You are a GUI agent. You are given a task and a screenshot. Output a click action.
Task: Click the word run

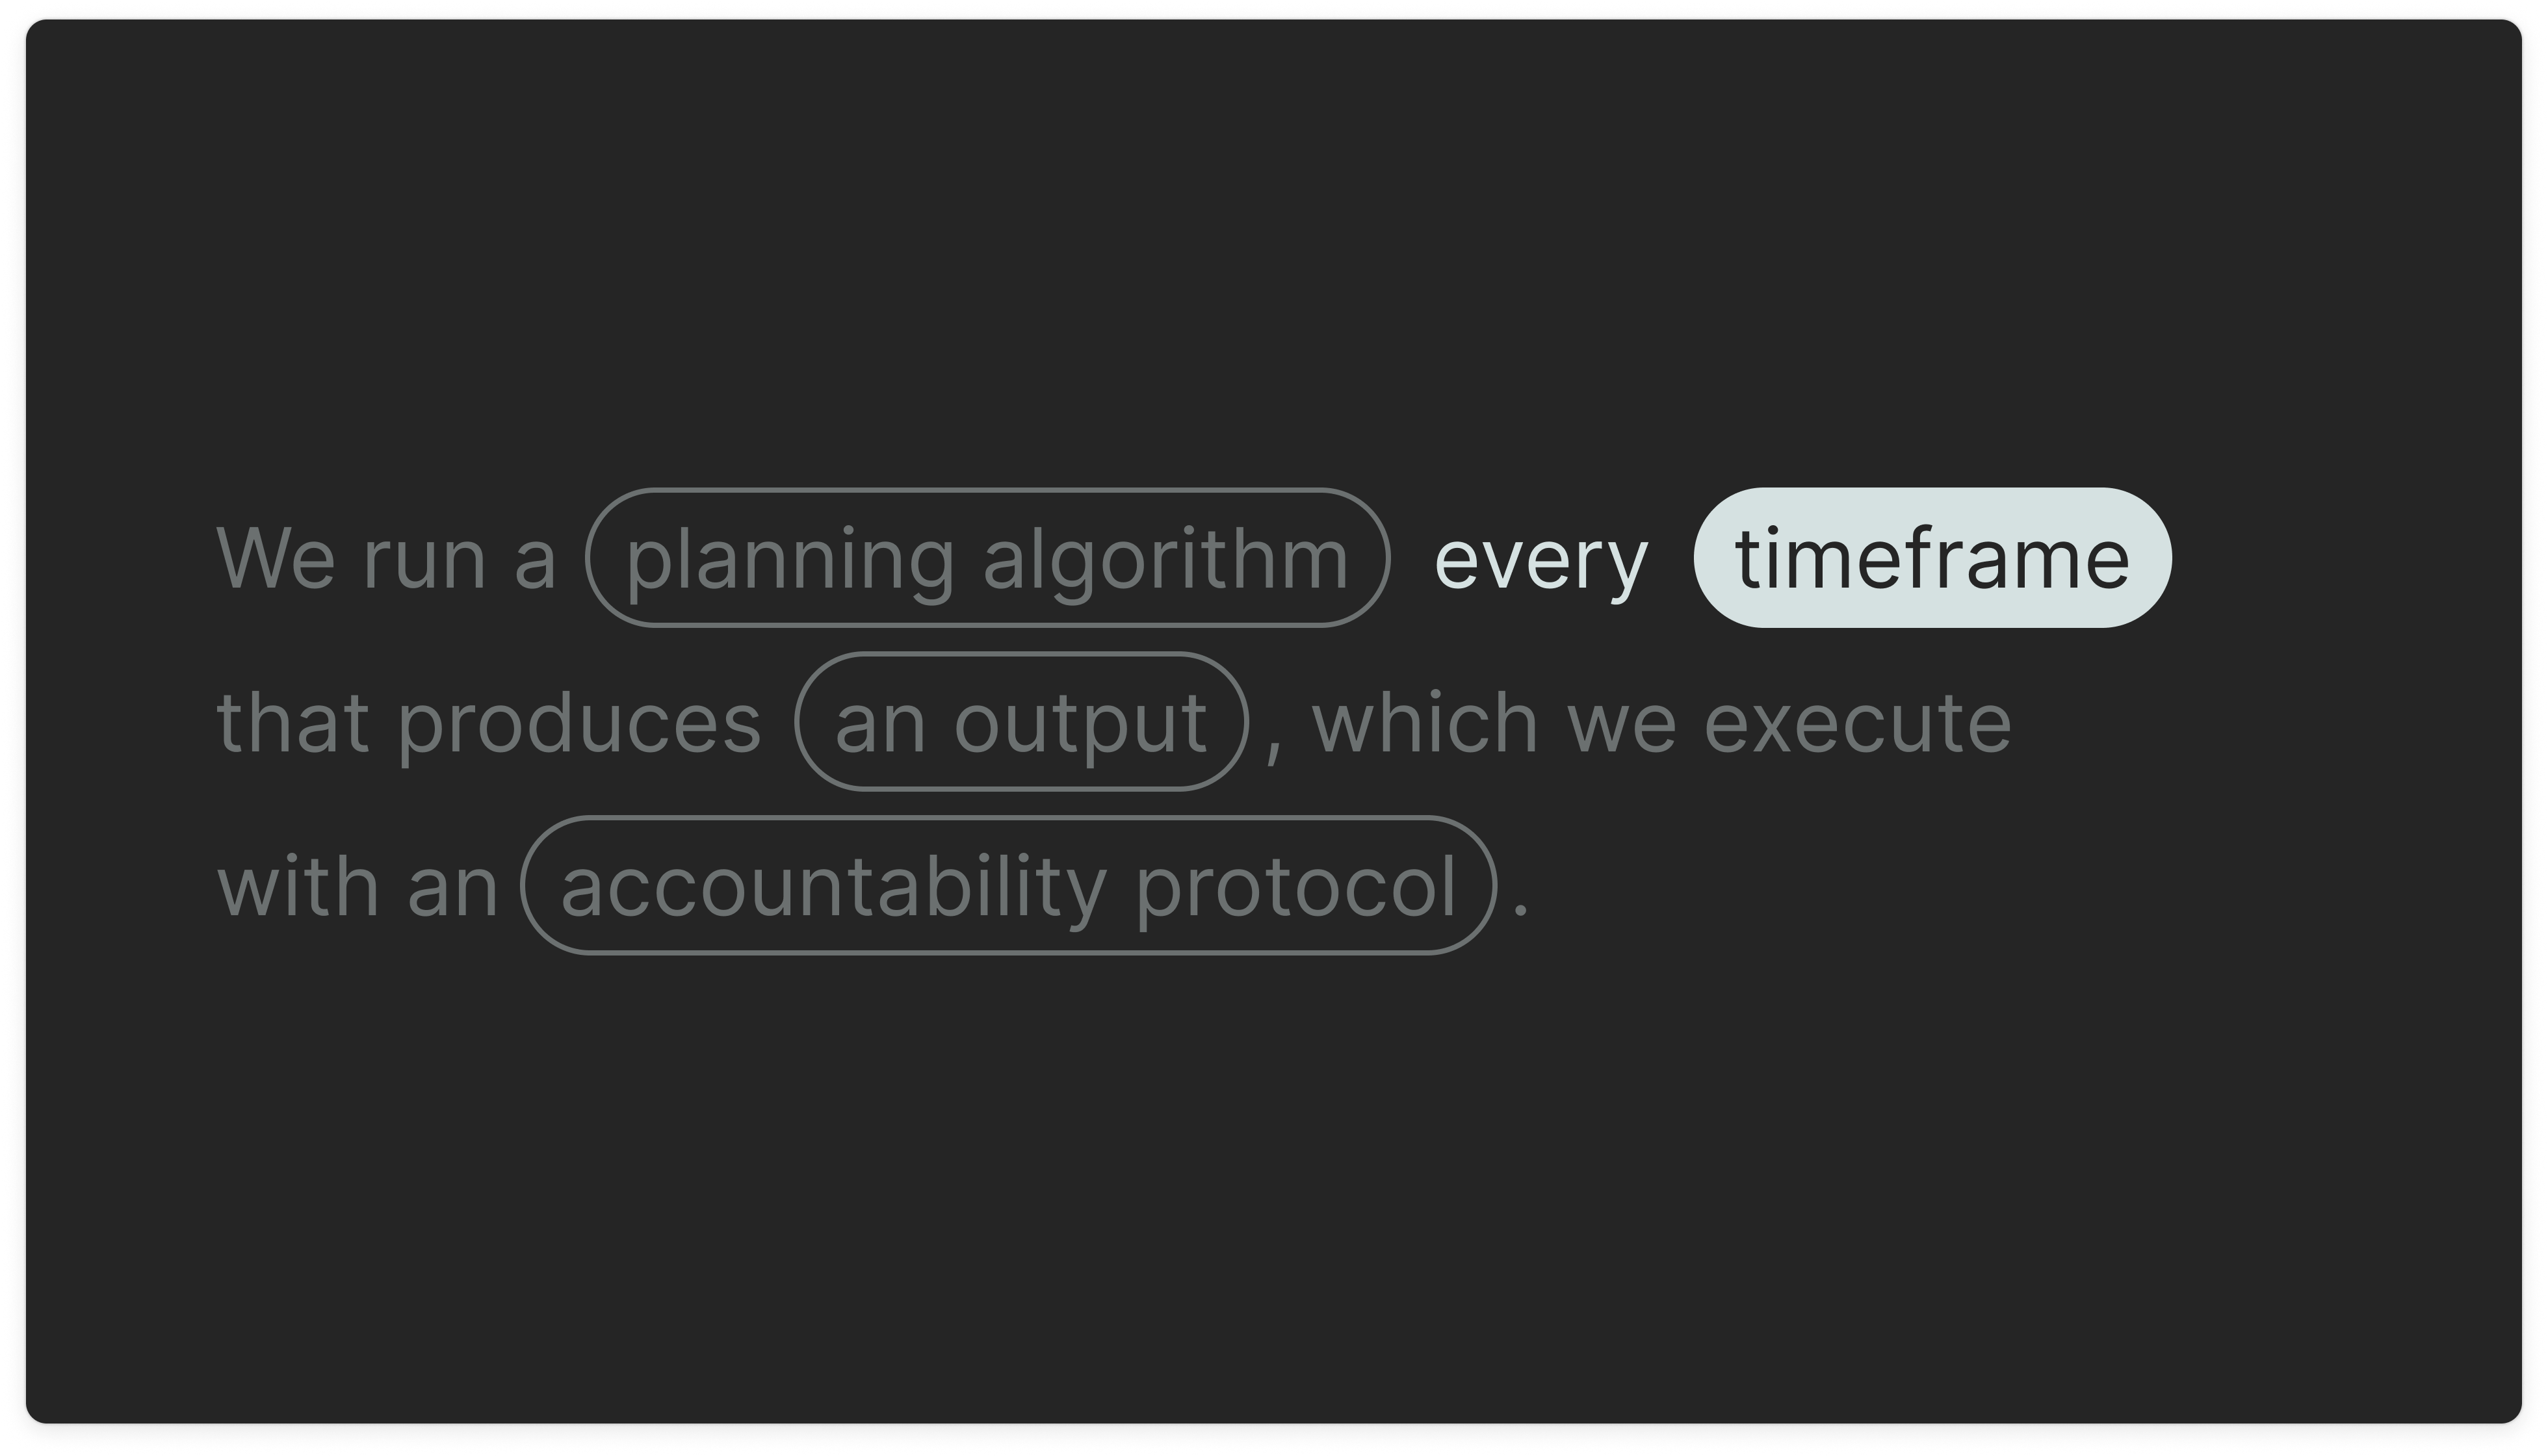(424, 562)
